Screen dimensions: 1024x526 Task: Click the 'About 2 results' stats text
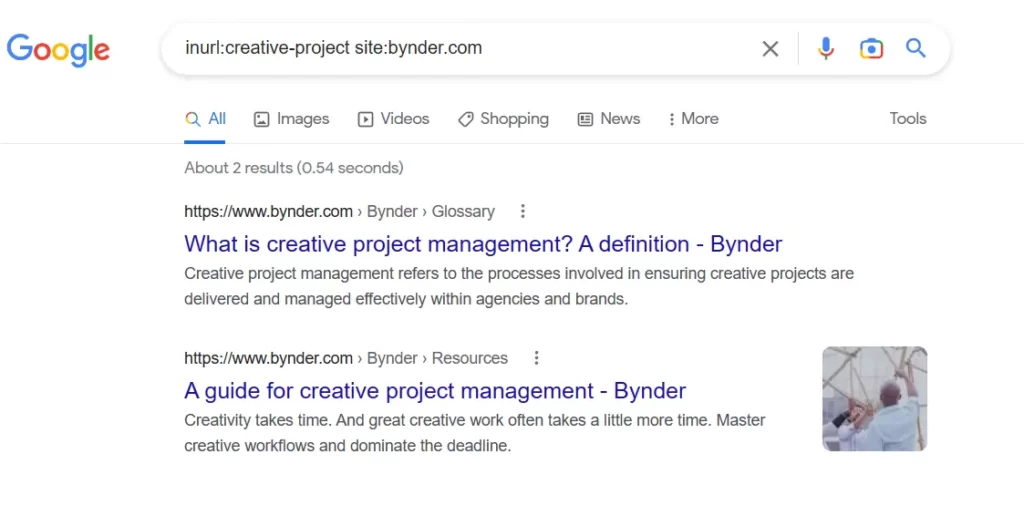tap(294, 168)
